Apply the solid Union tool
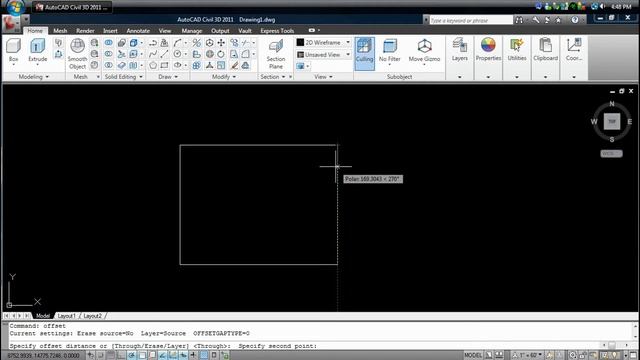 [109, 43]
